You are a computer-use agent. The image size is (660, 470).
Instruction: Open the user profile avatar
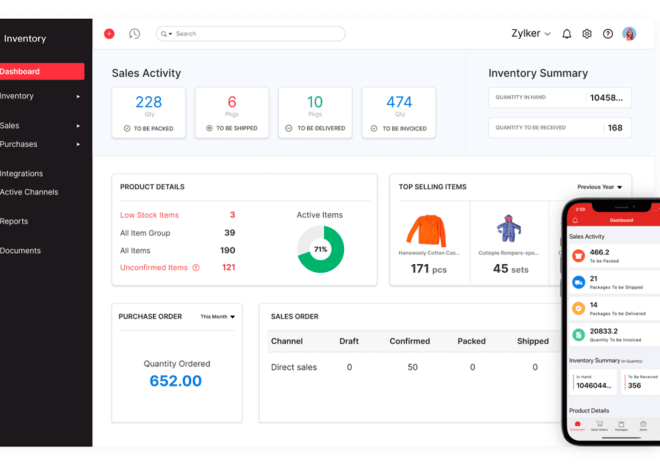[x=629, y=34]
